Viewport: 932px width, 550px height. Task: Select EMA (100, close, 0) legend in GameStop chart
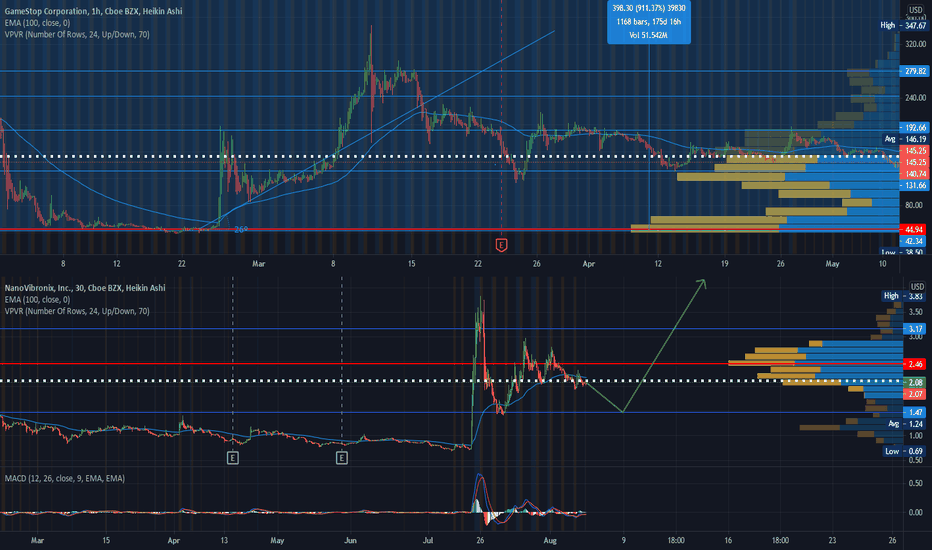pyautogui.click(x=37, y=23)
